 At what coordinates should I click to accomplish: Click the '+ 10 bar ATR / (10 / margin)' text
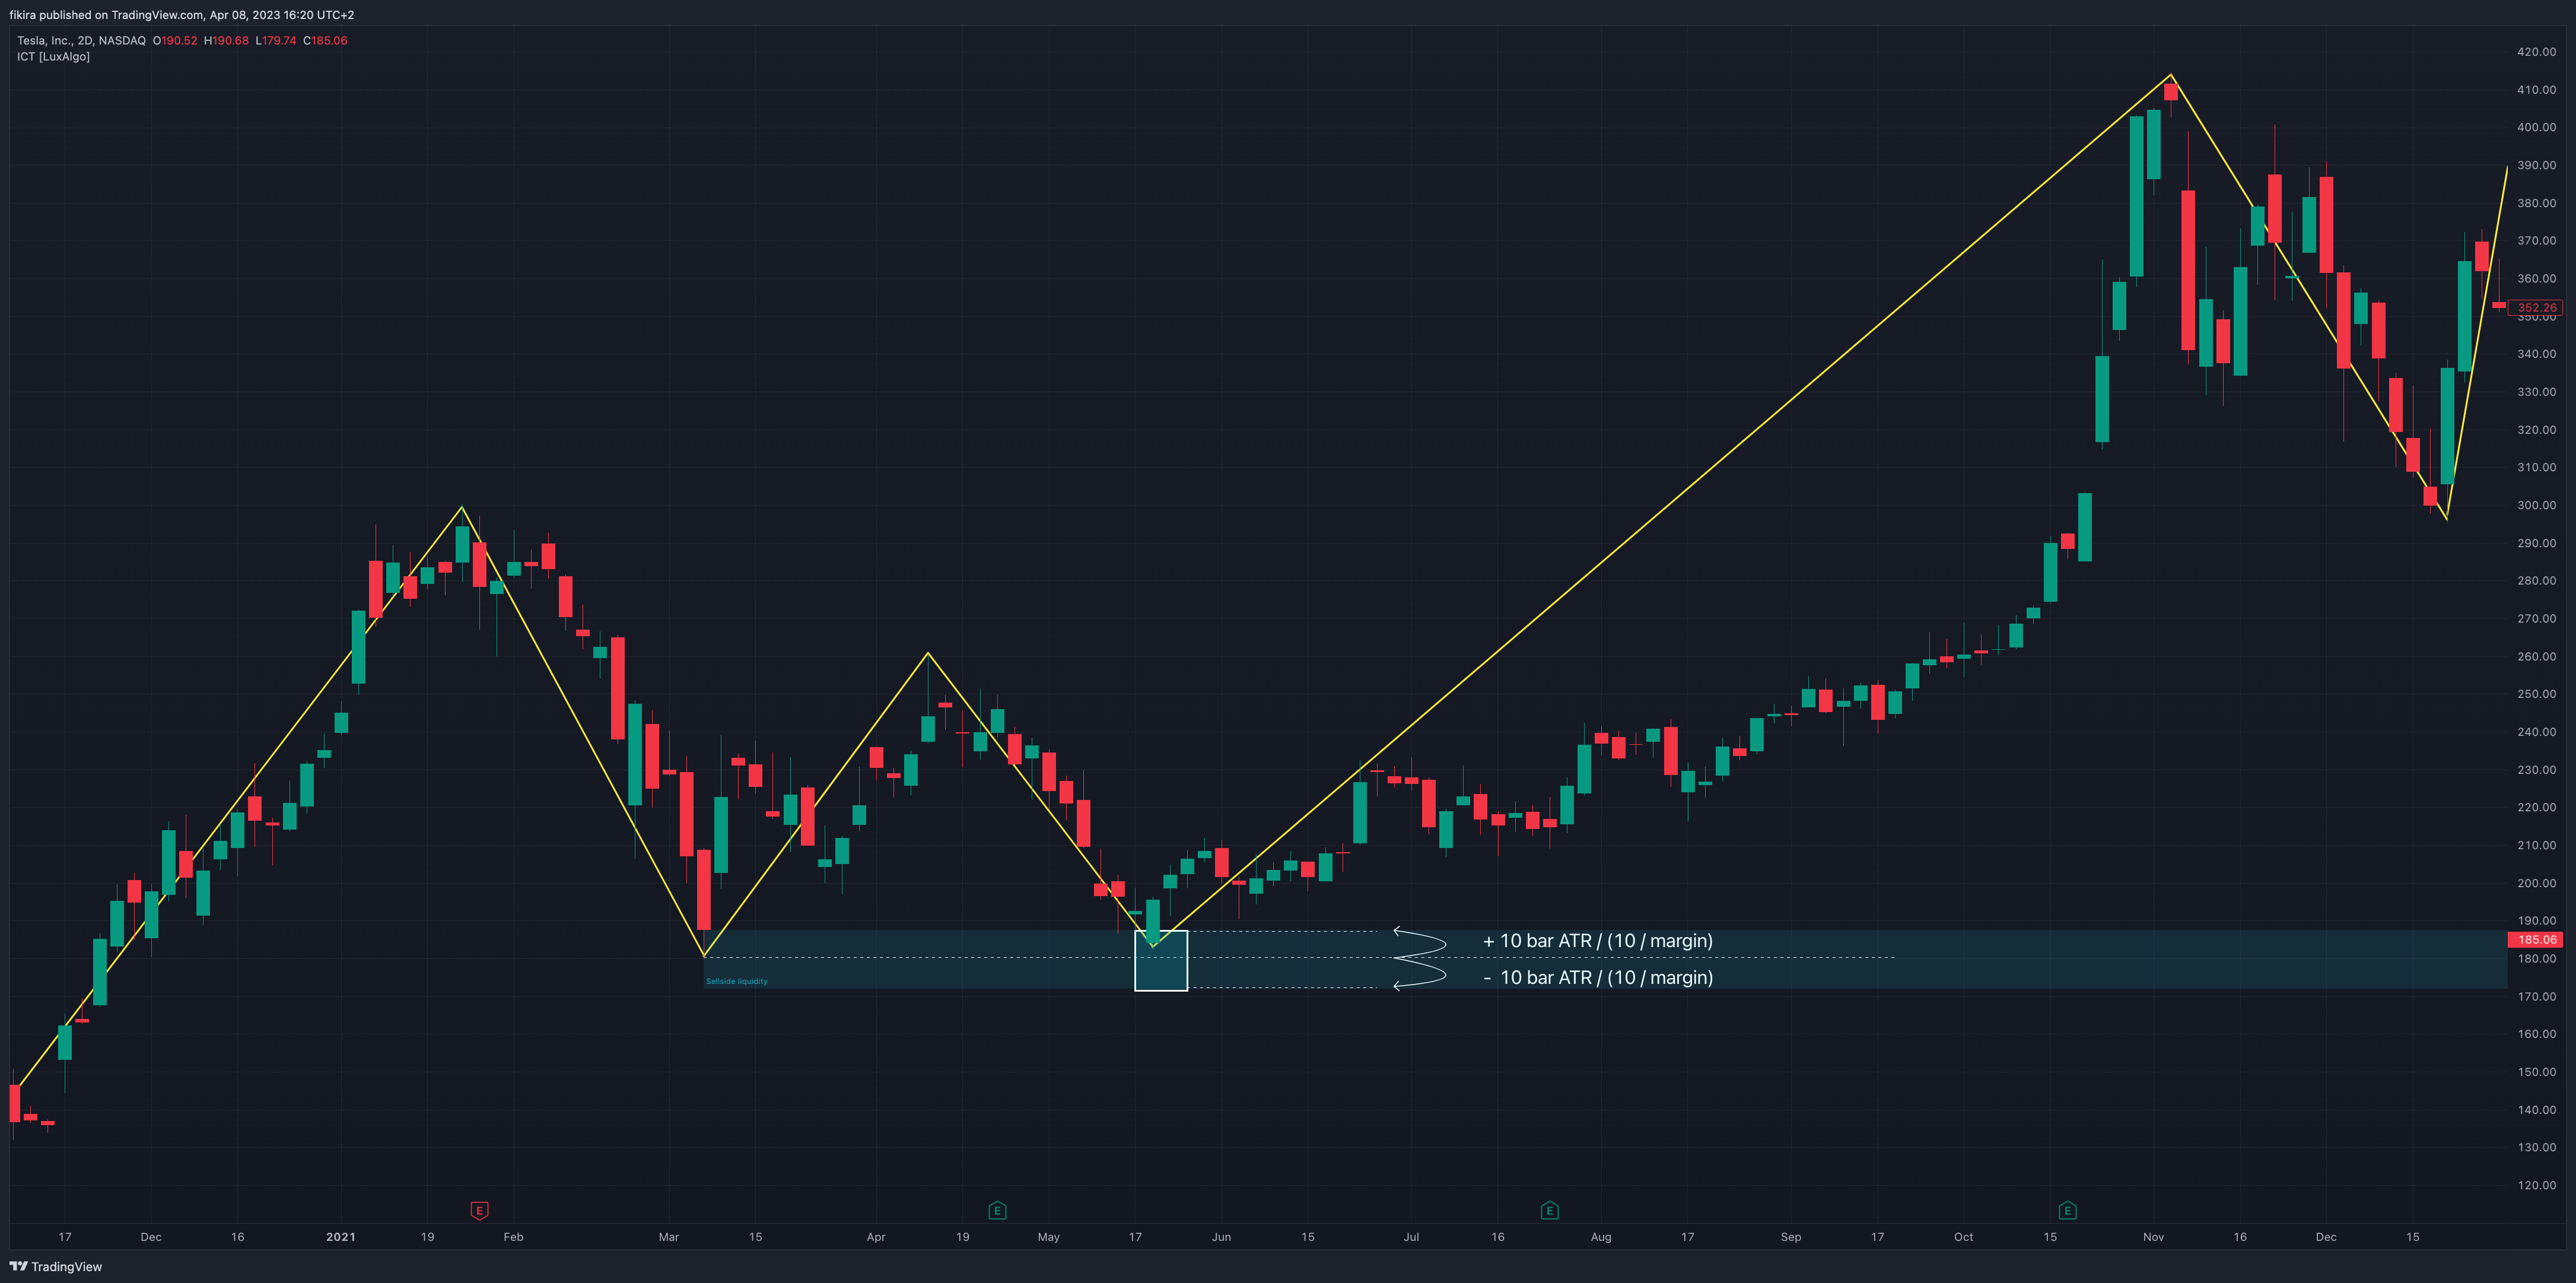pos(1598,941)
